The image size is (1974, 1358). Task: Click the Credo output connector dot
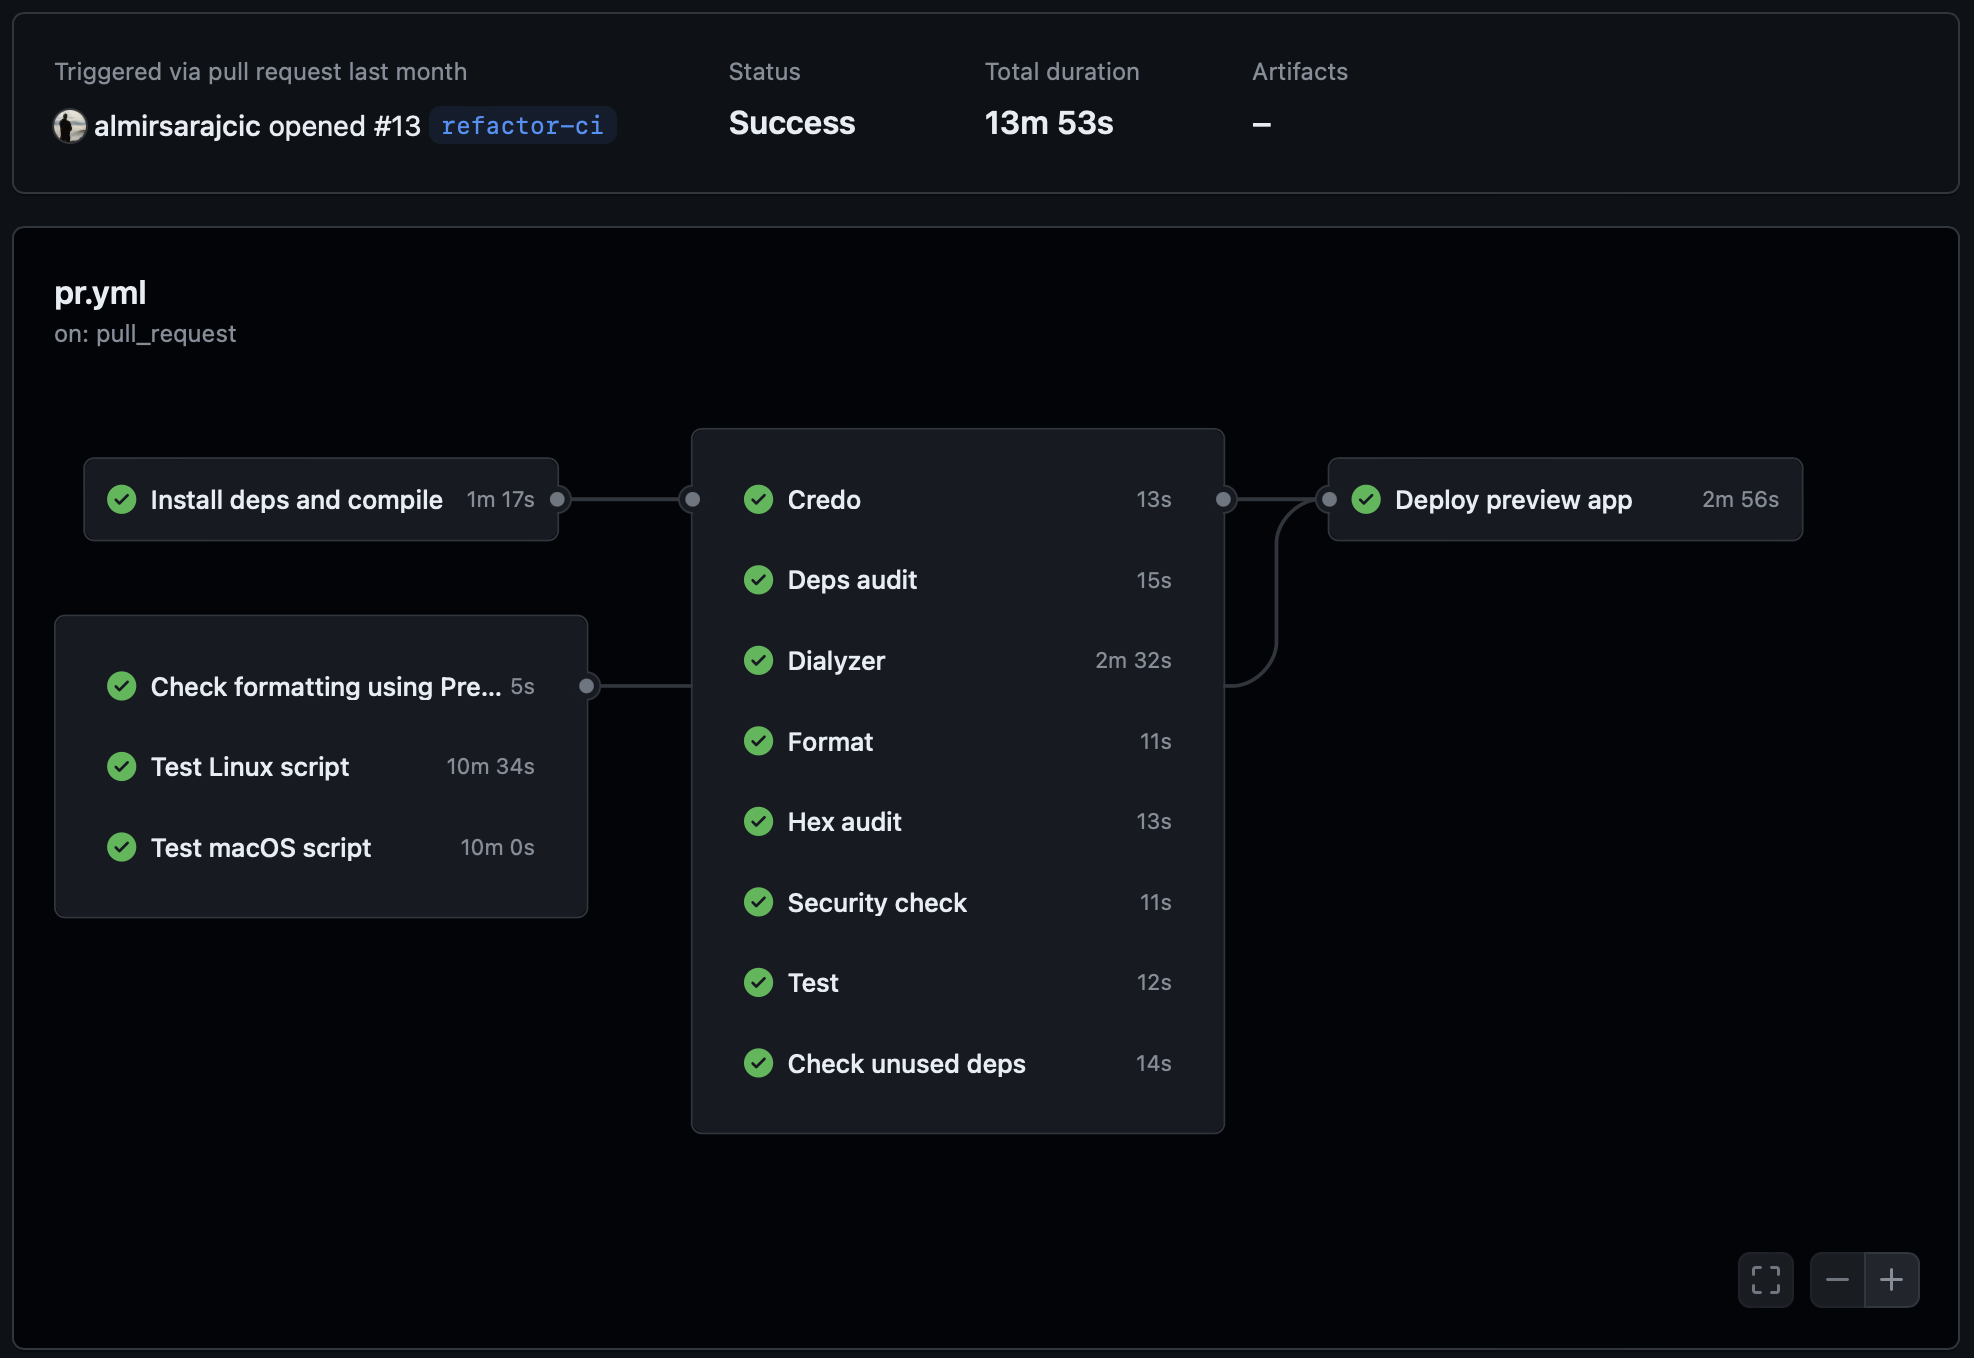[1223, 499]
